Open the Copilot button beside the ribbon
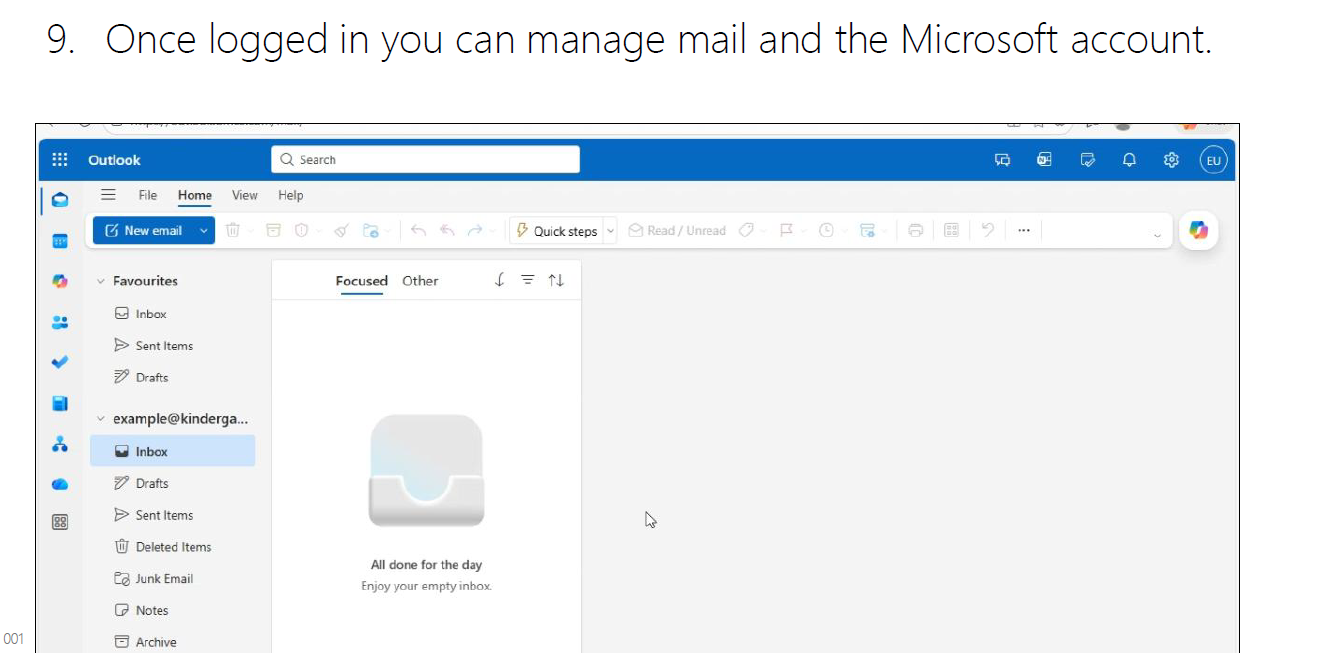1327x653 pixels. [1198, 230]
